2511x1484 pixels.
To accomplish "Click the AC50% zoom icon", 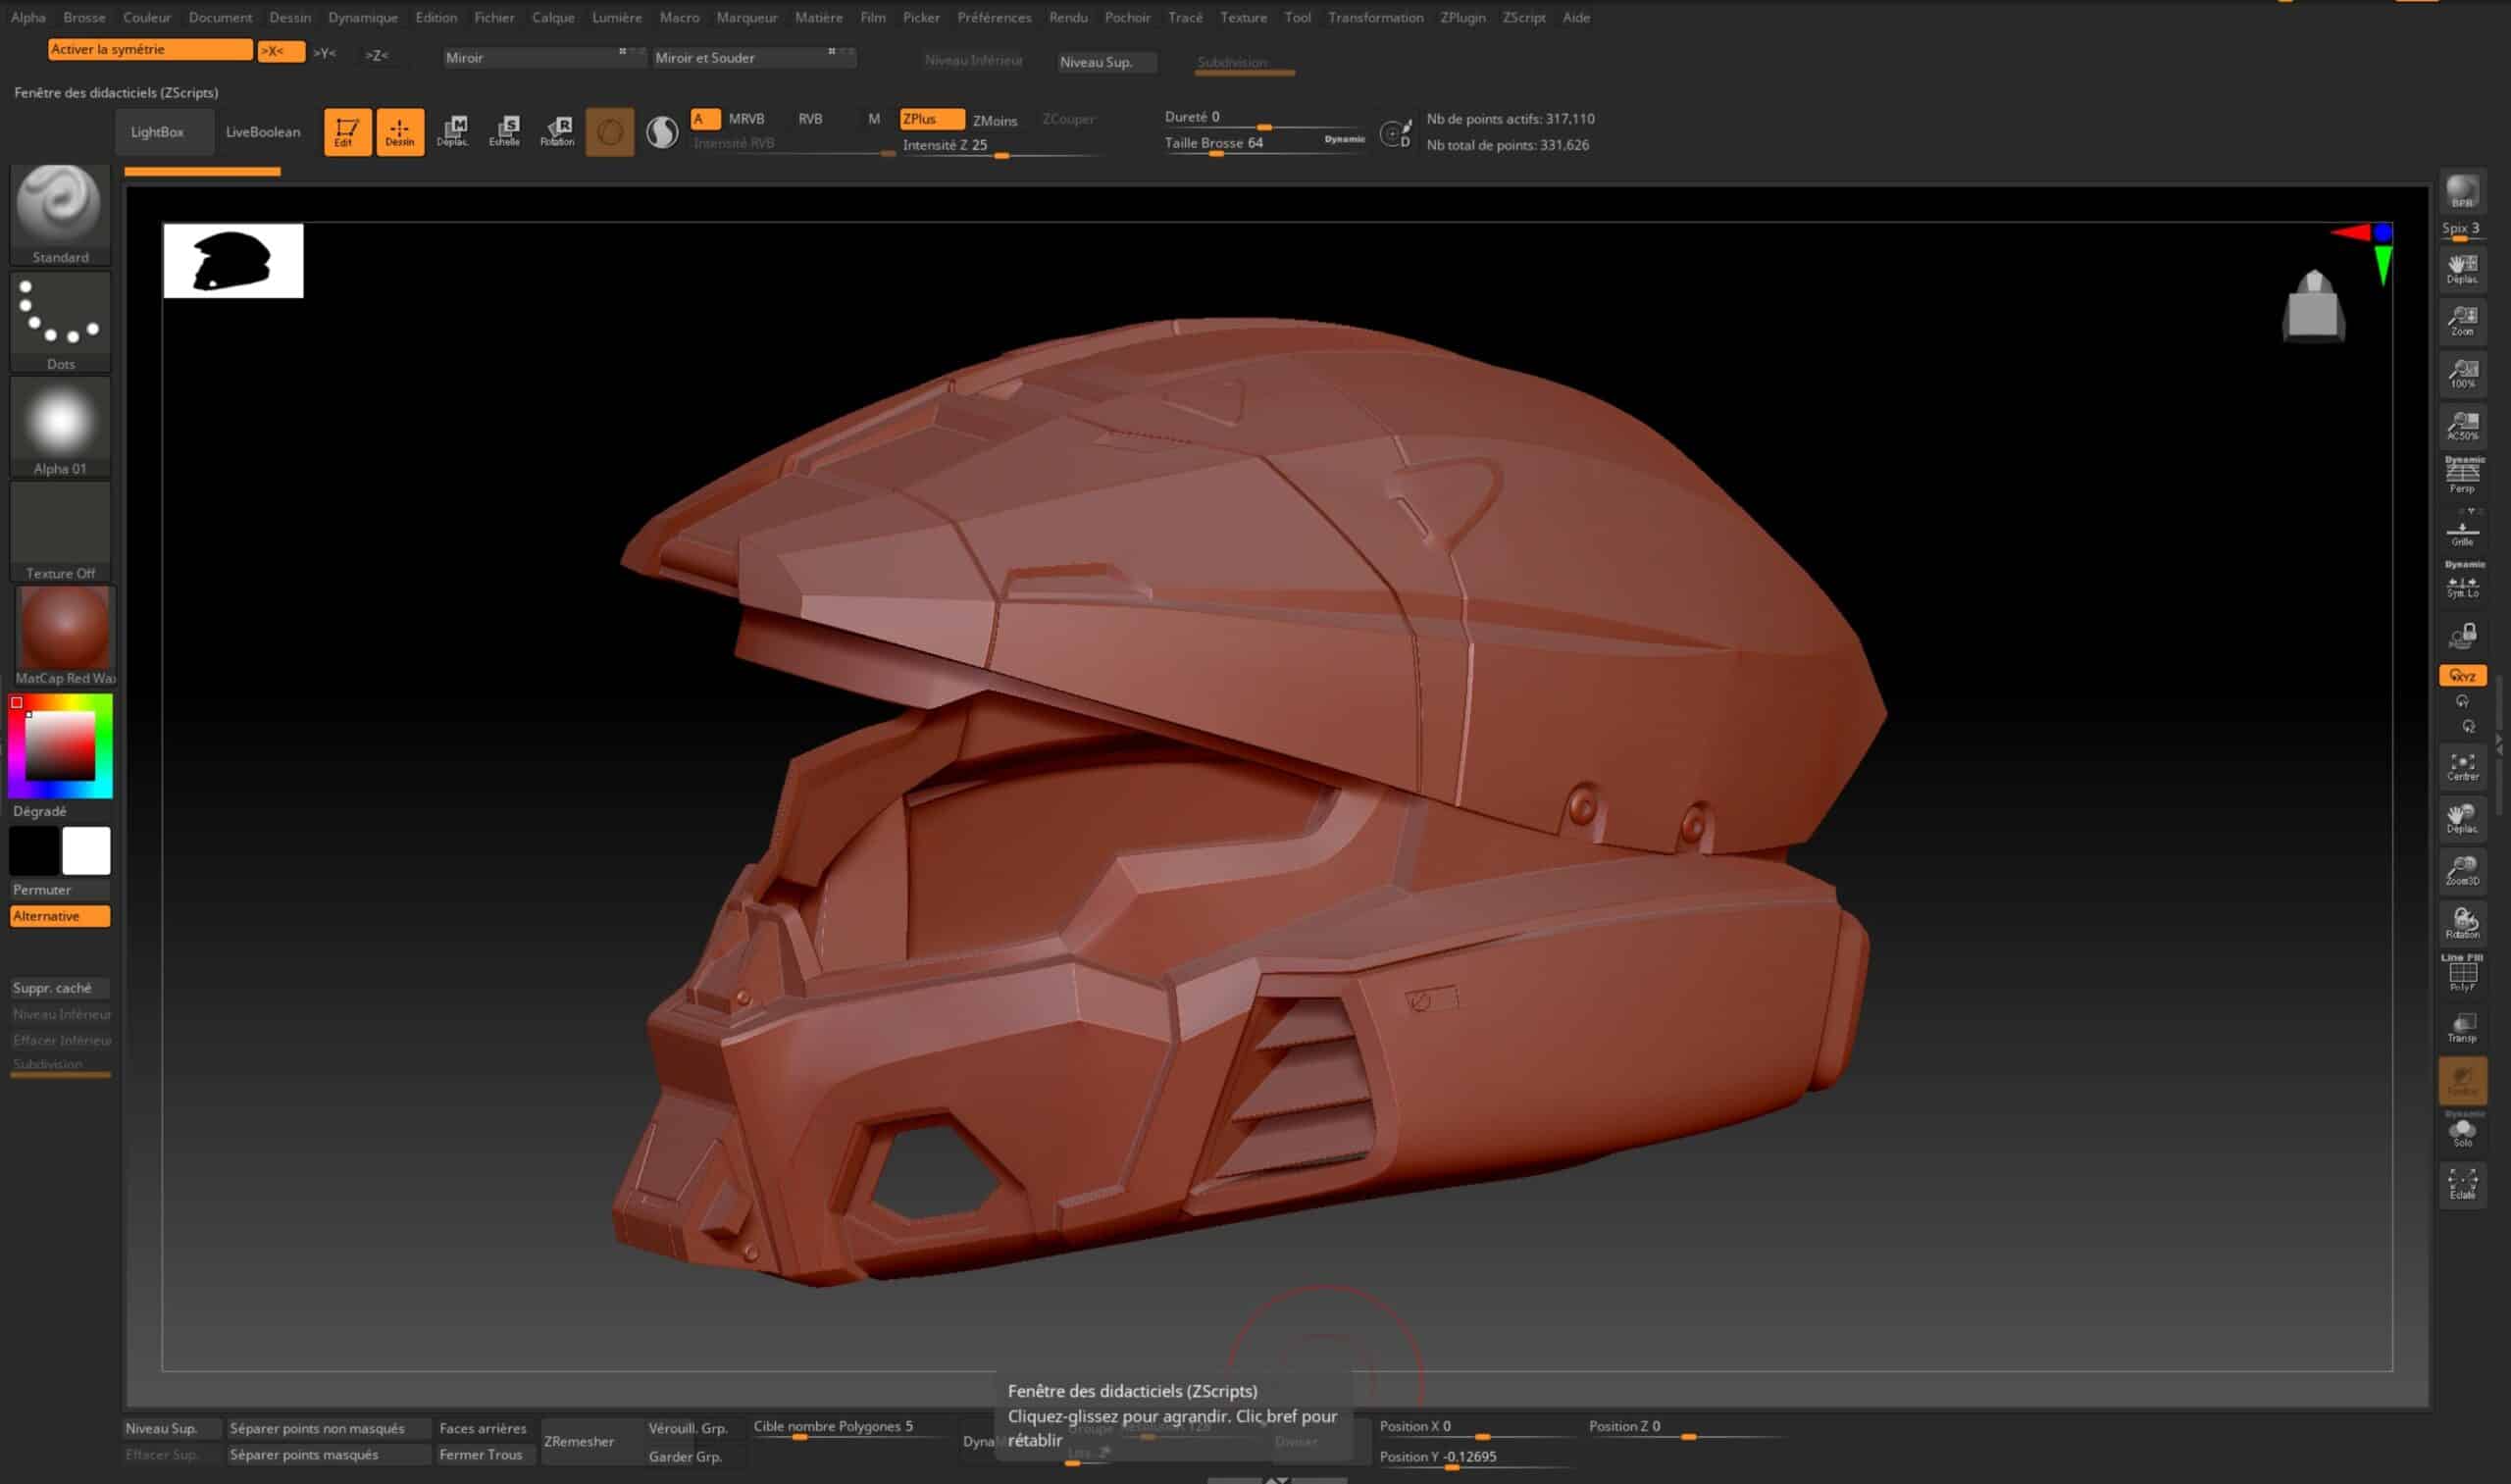I will pyautogui.click(x=2461, y=425).
